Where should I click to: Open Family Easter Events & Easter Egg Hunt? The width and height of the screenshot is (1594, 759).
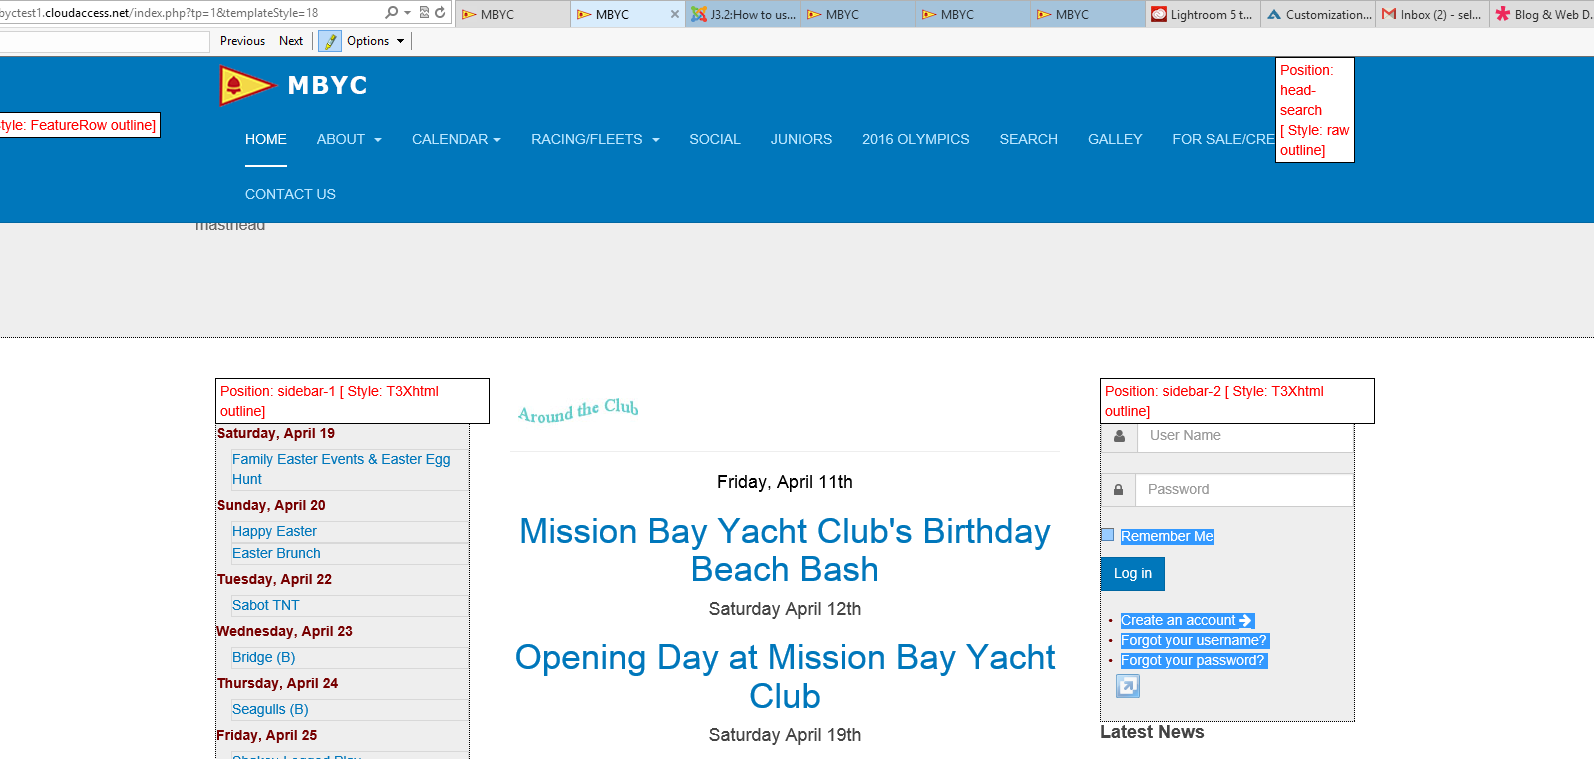[x=341, y=469]
